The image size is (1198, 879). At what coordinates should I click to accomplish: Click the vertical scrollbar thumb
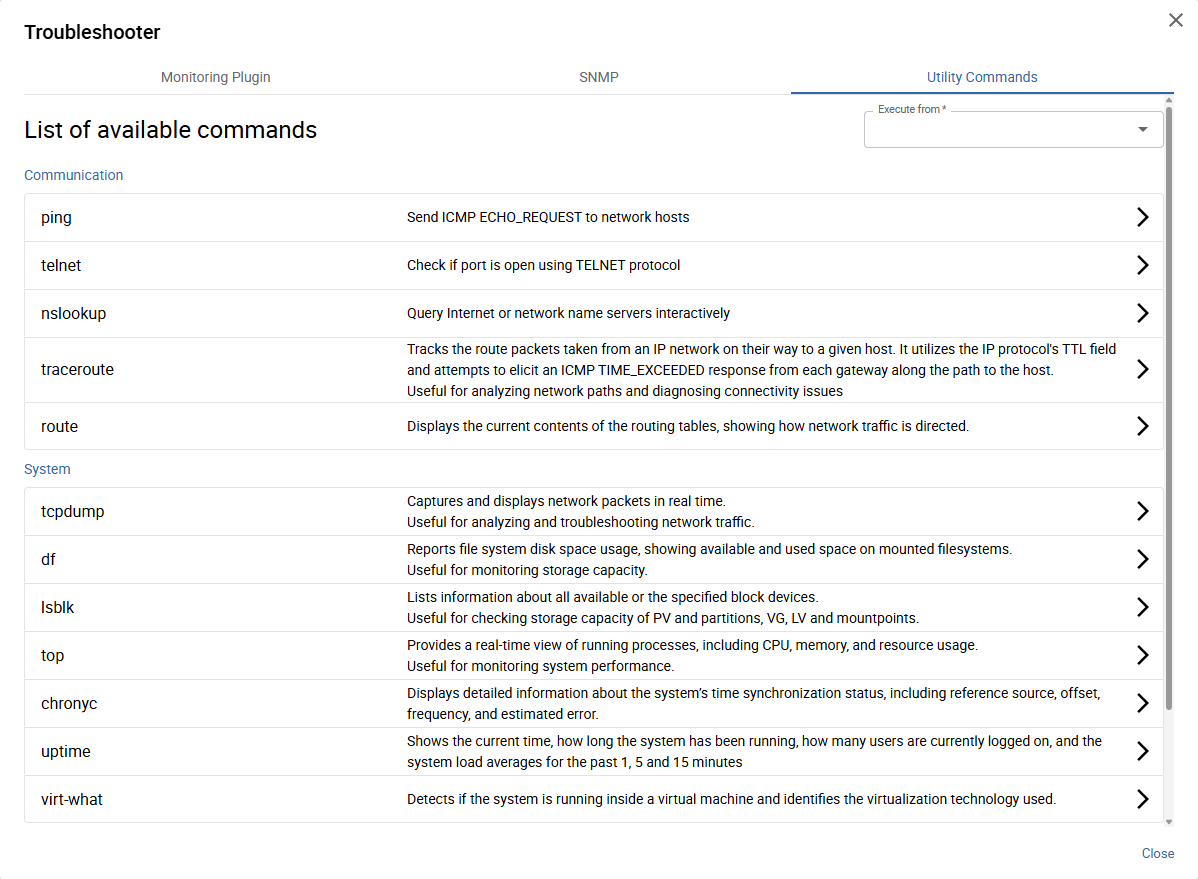(x=1169, y=400)
